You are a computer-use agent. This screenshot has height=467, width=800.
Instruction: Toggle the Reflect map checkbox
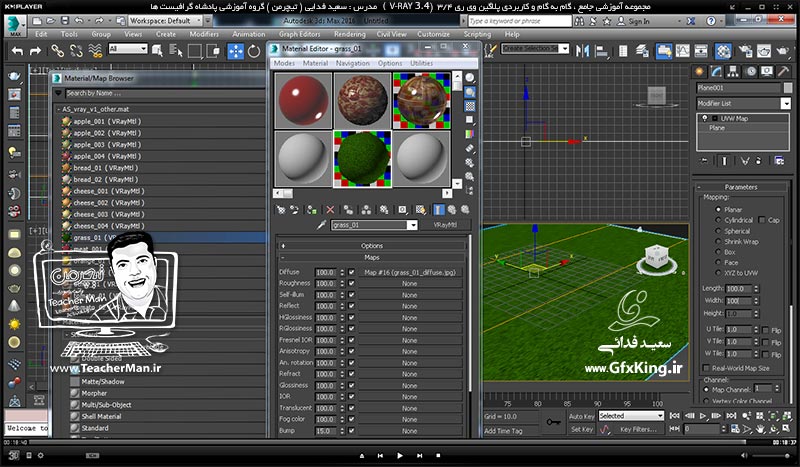point(351,306)
